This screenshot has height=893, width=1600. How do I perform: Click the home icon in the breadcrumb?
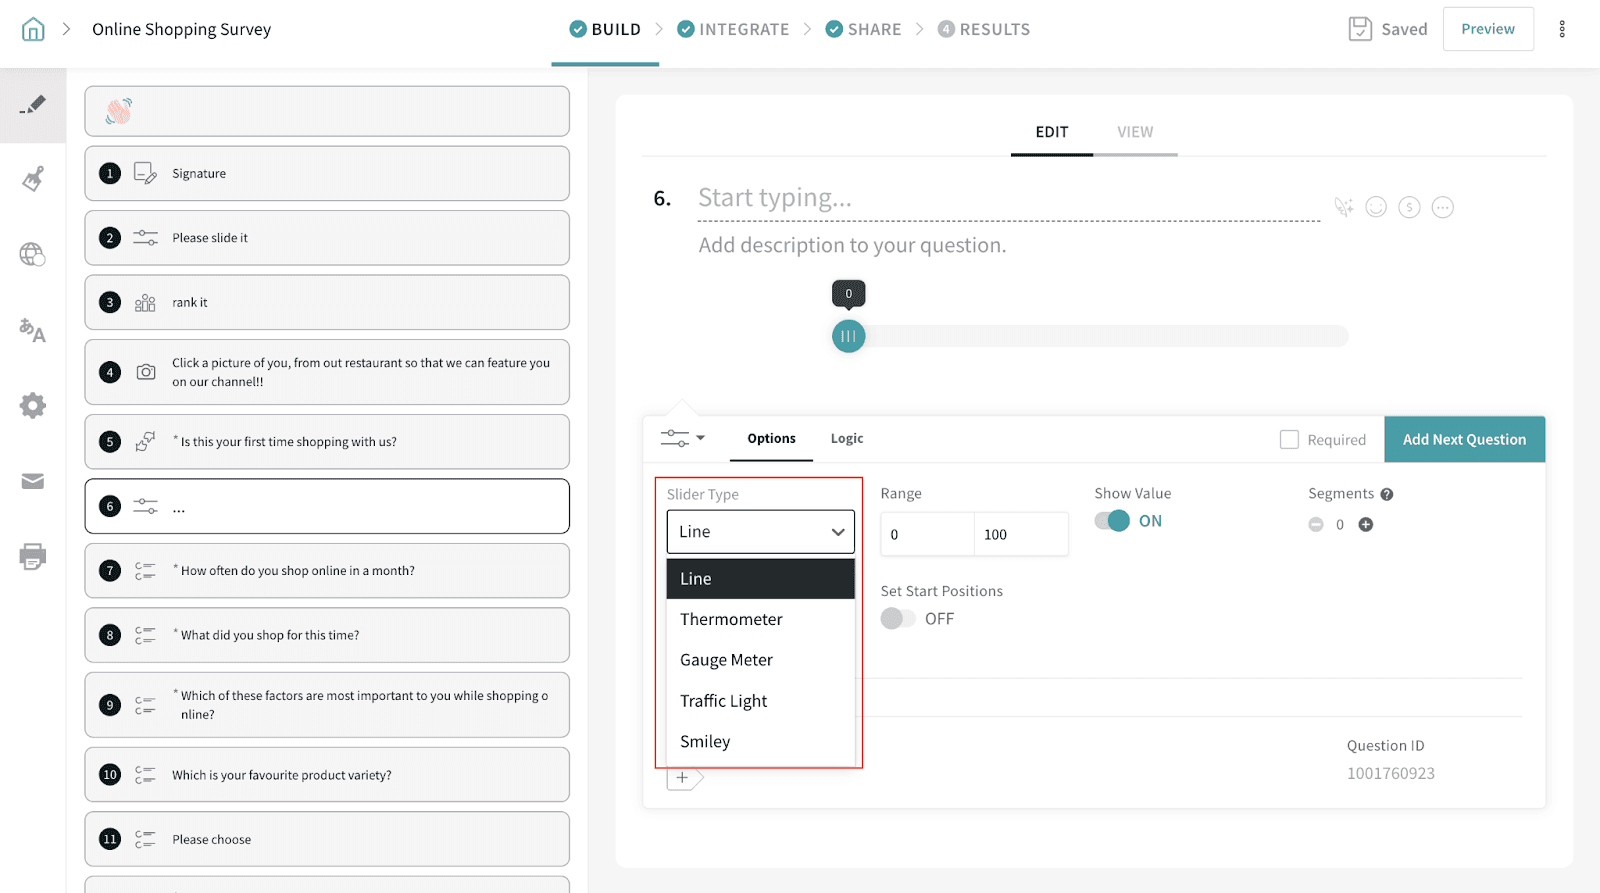tap(33, 29)
